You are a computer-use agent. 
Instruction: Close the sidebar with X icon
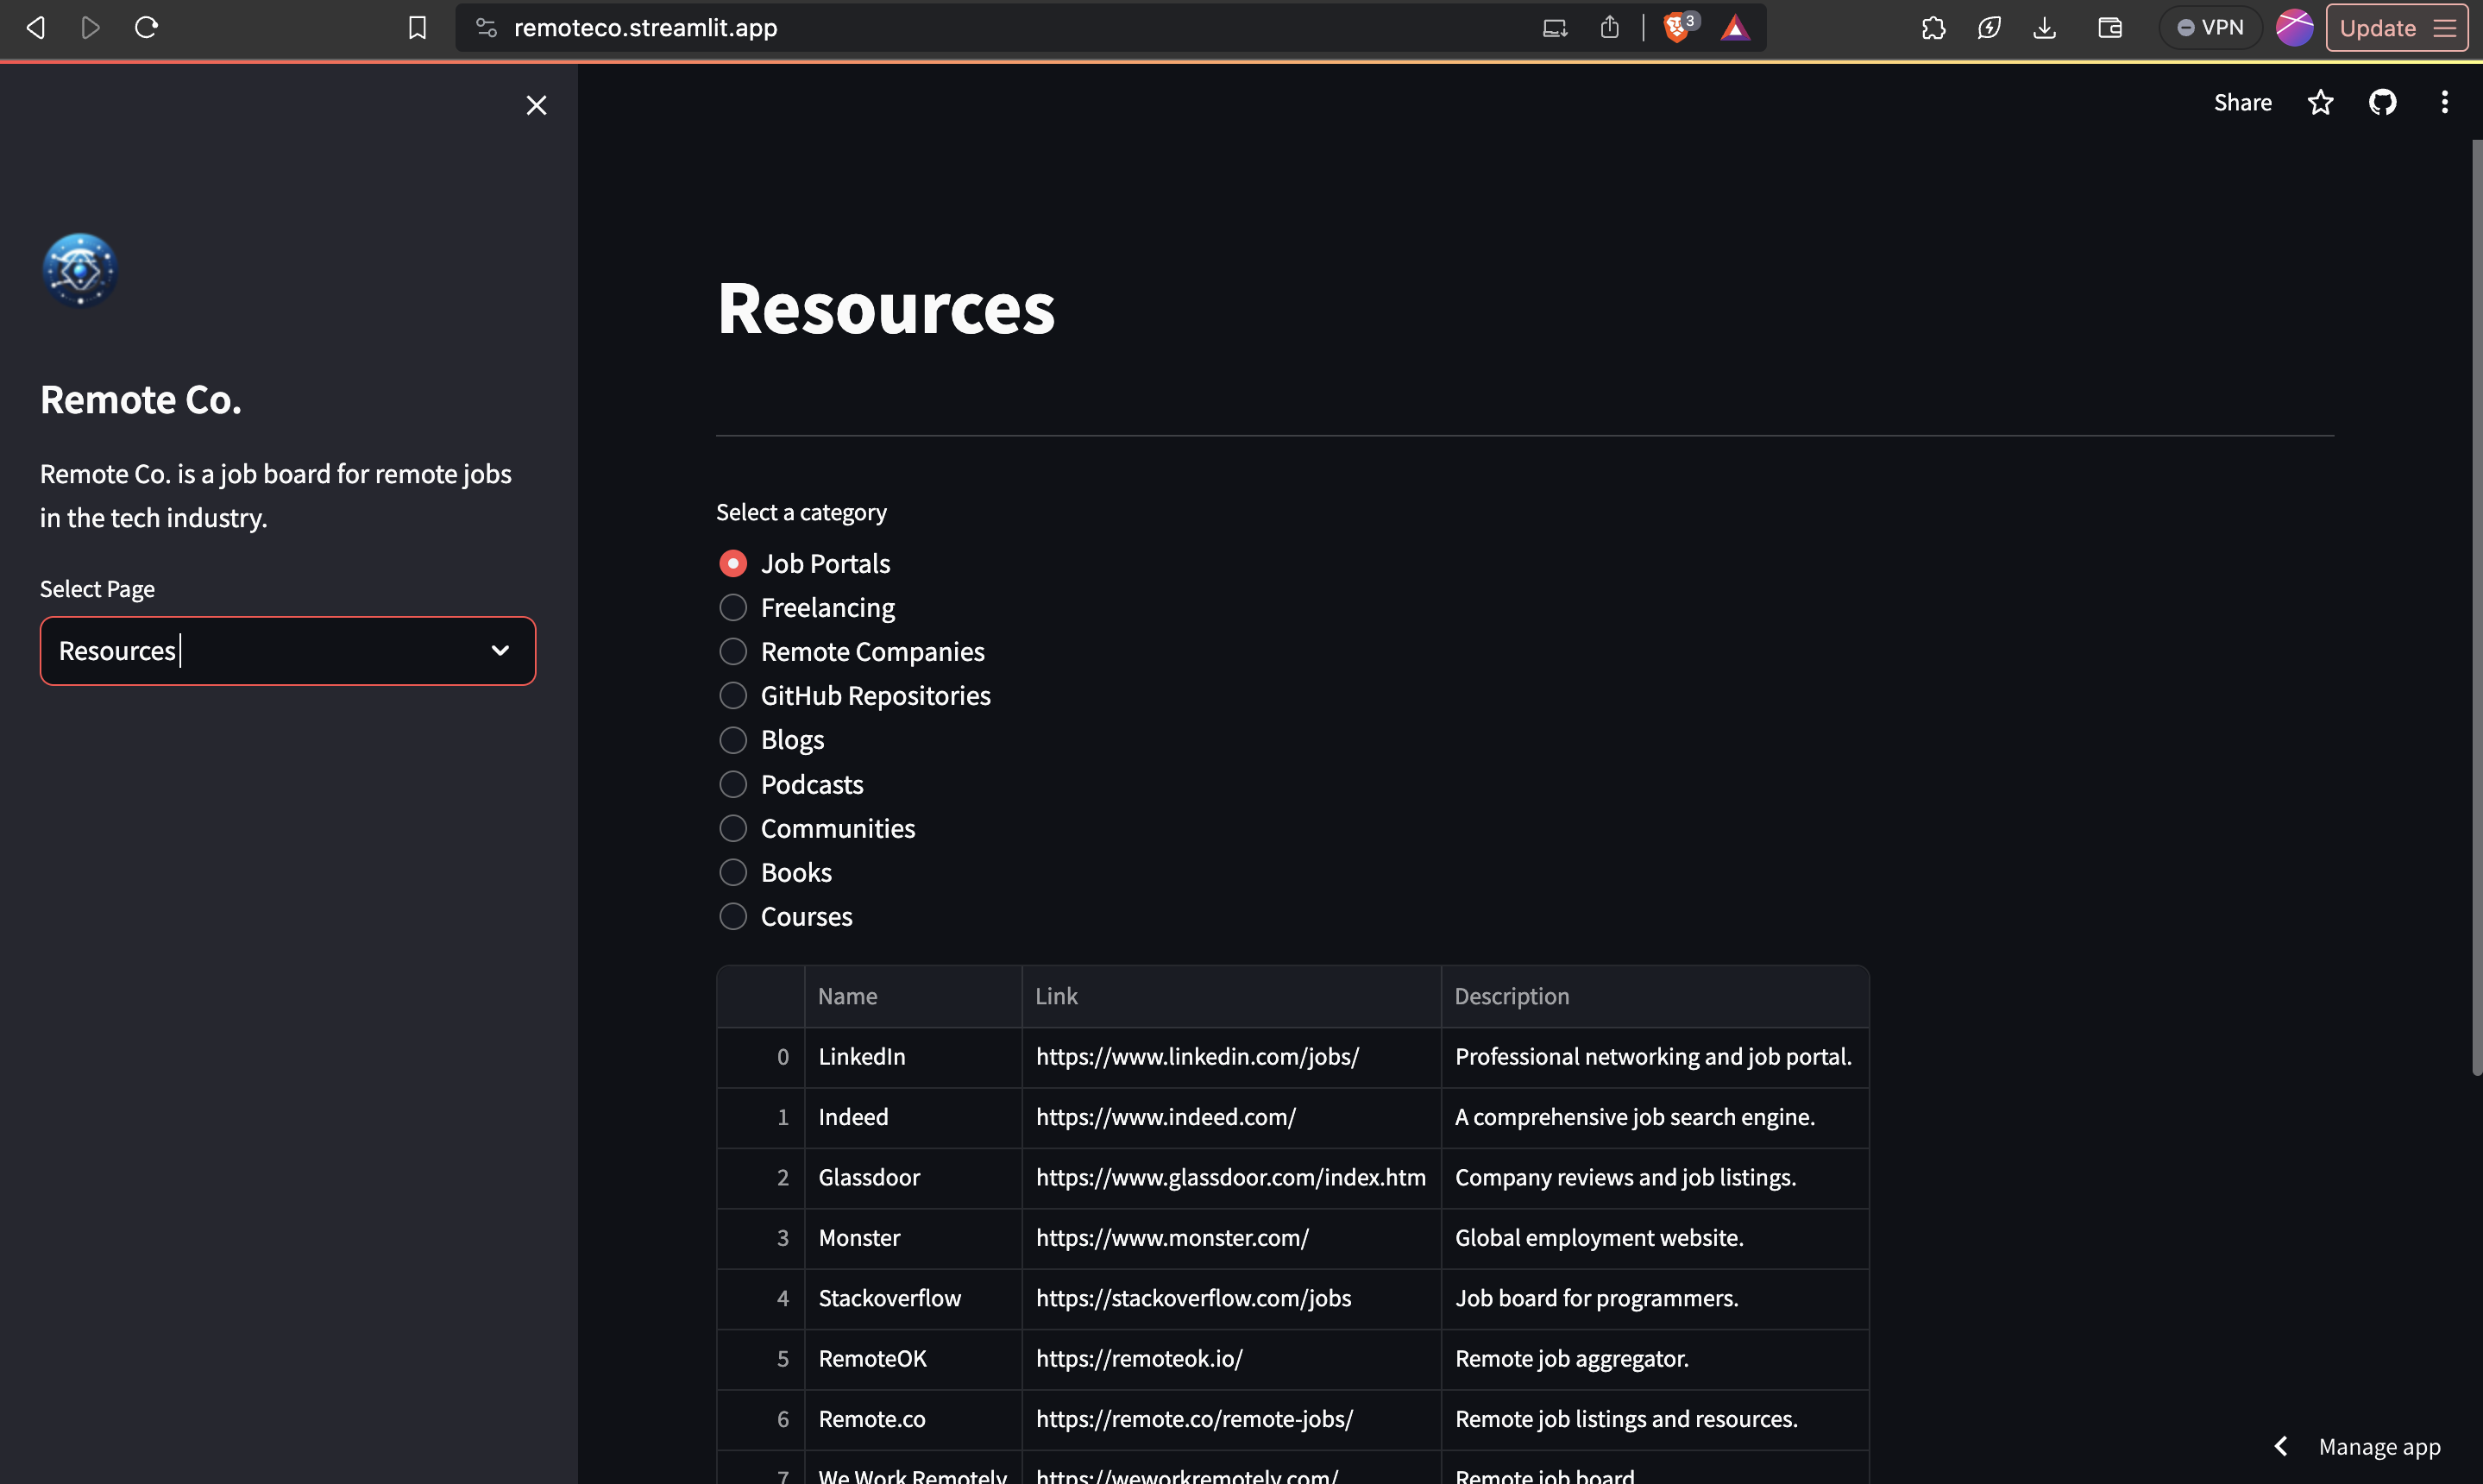(x=536, y=105)
